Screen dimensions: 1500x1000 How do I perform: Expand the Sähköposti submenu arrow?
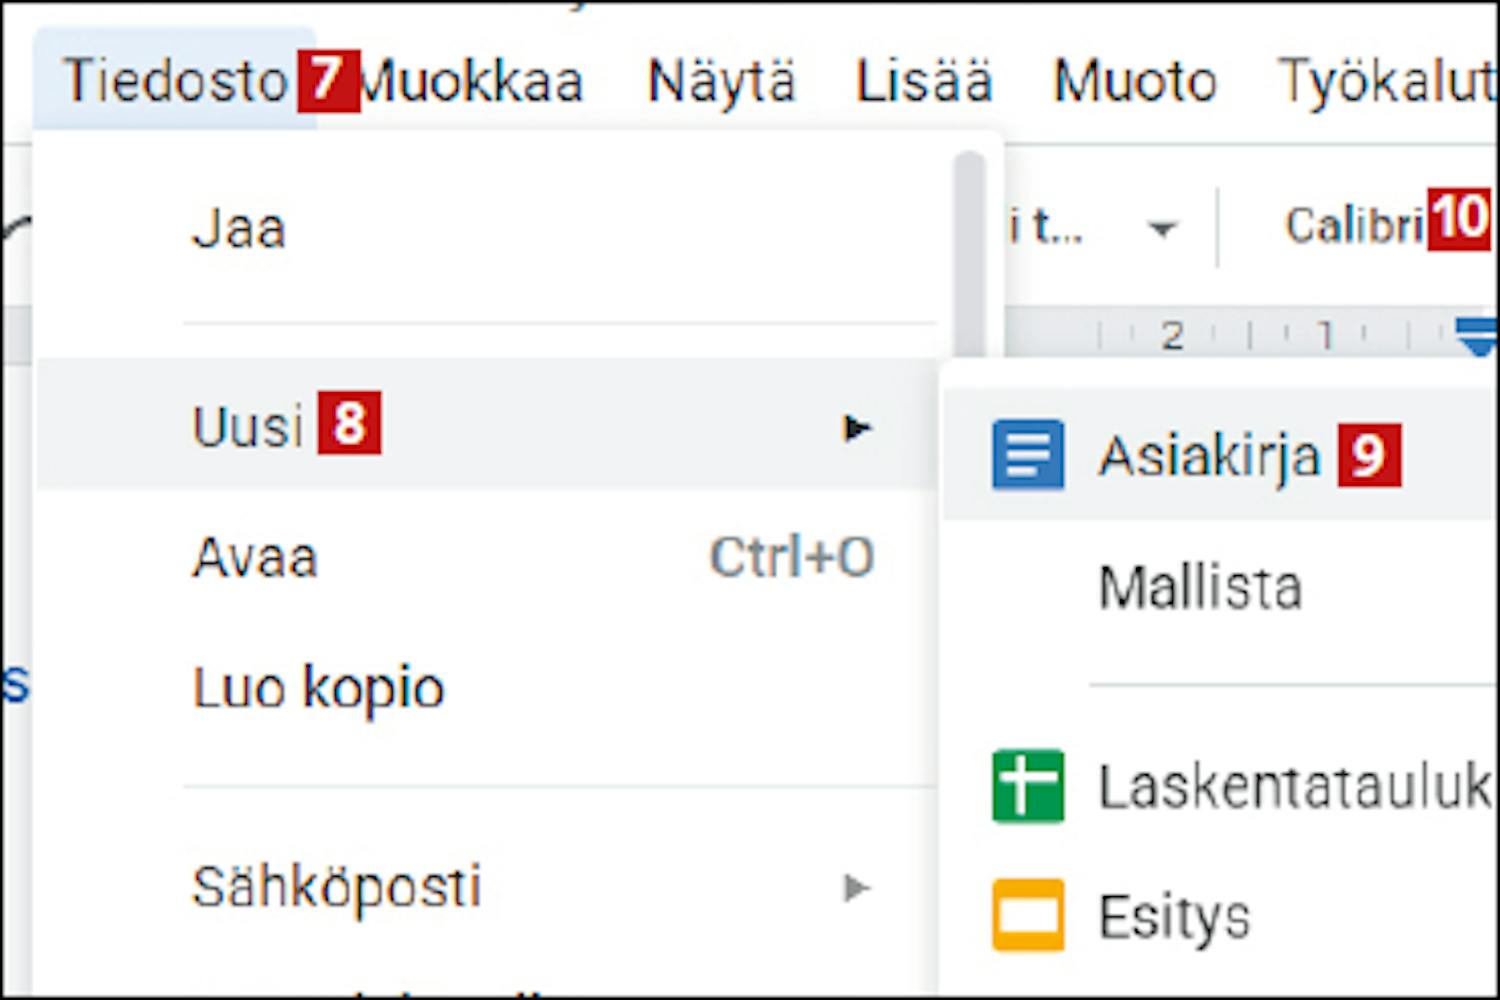(856, 887)
